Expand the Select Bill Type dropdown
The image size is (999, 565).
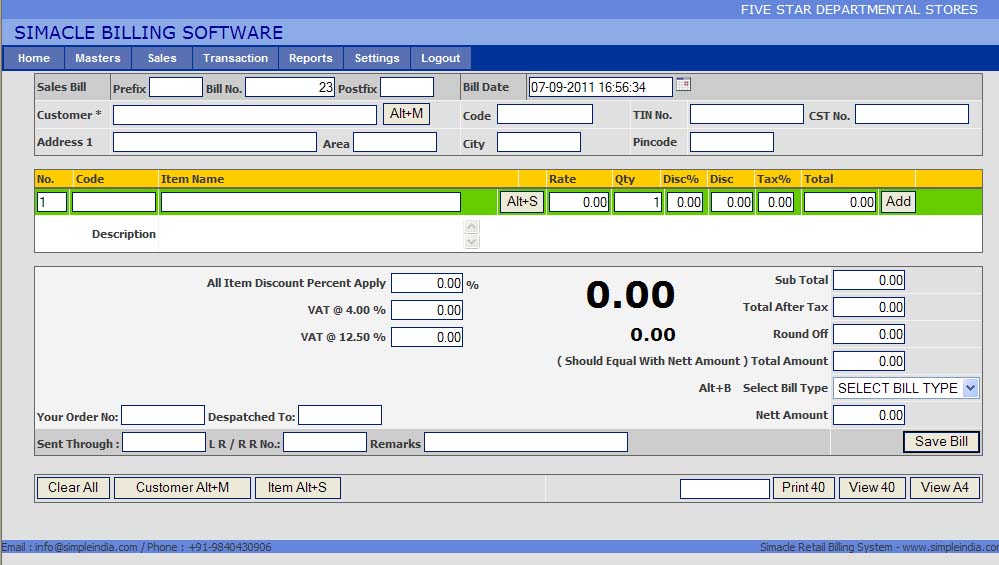[x=970, y=388]
